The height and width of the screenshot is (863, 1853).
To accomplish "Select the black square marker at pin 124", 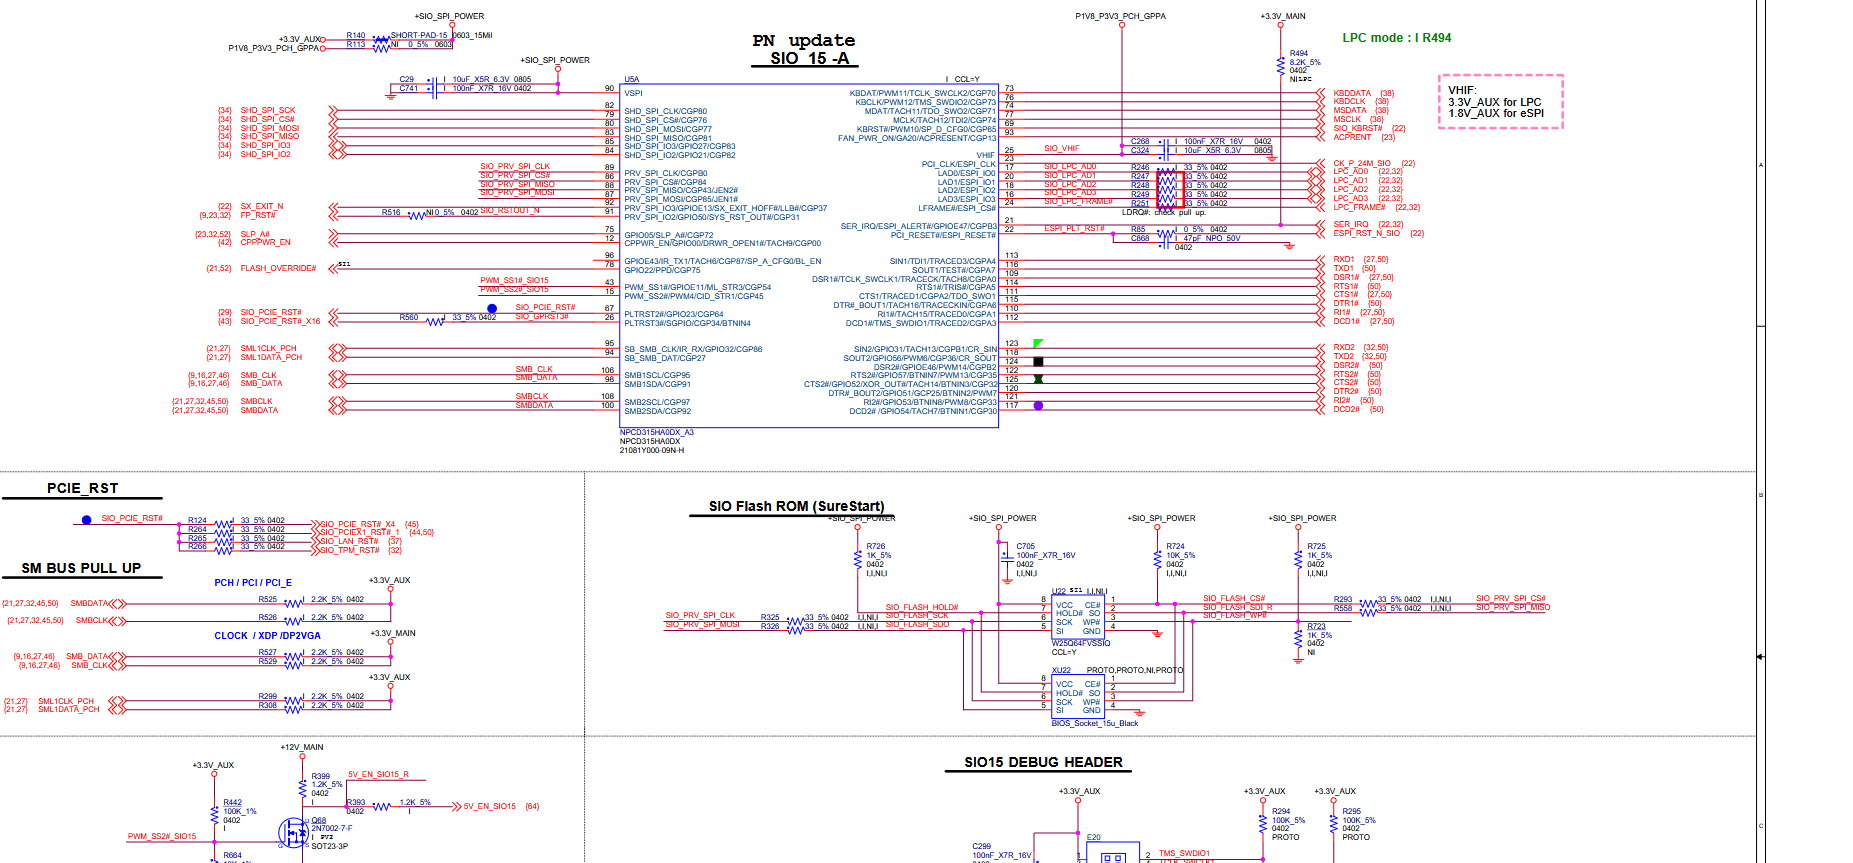I will point(1038,361).
